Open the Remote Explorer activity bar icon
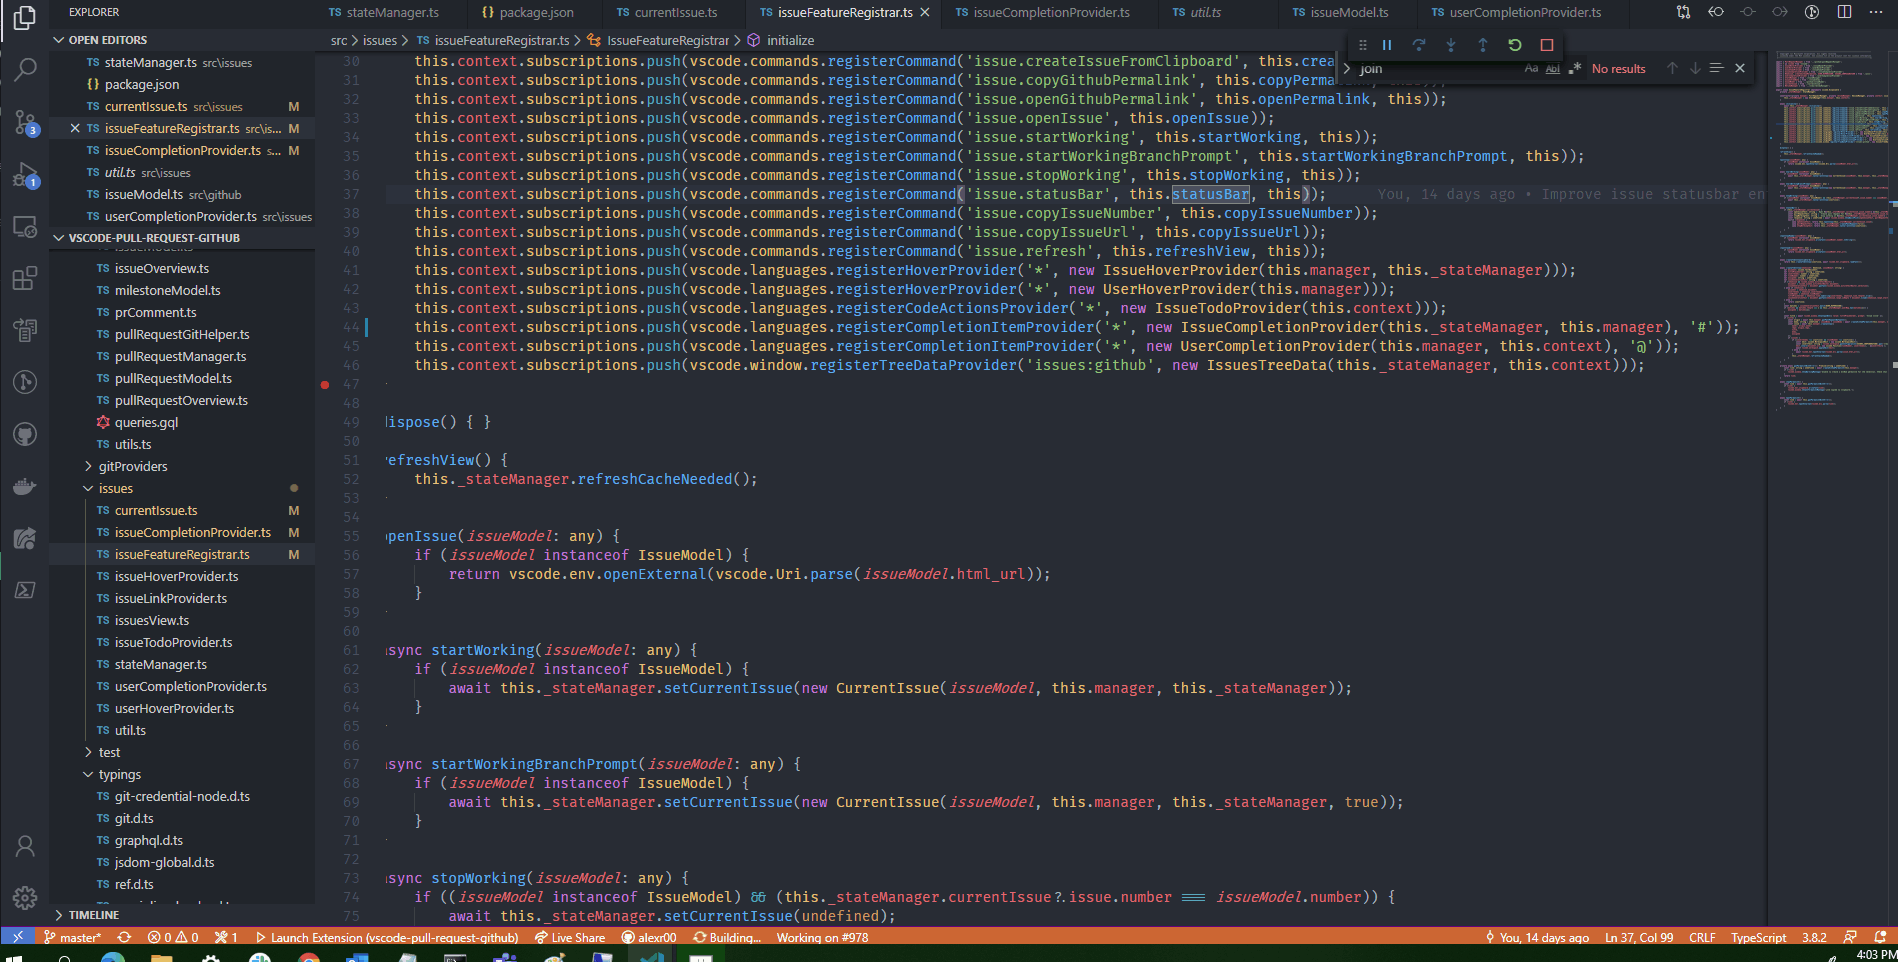 25,226
